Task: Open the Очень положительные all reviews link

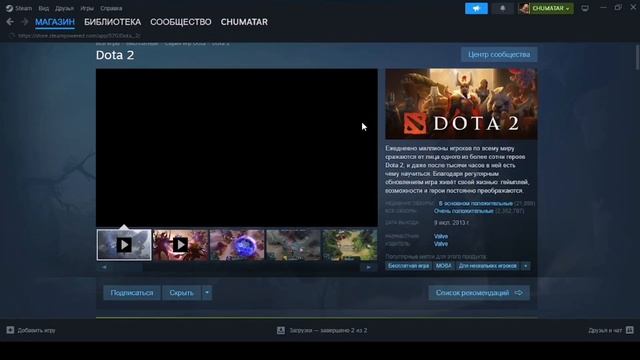Action: point(464,211)
